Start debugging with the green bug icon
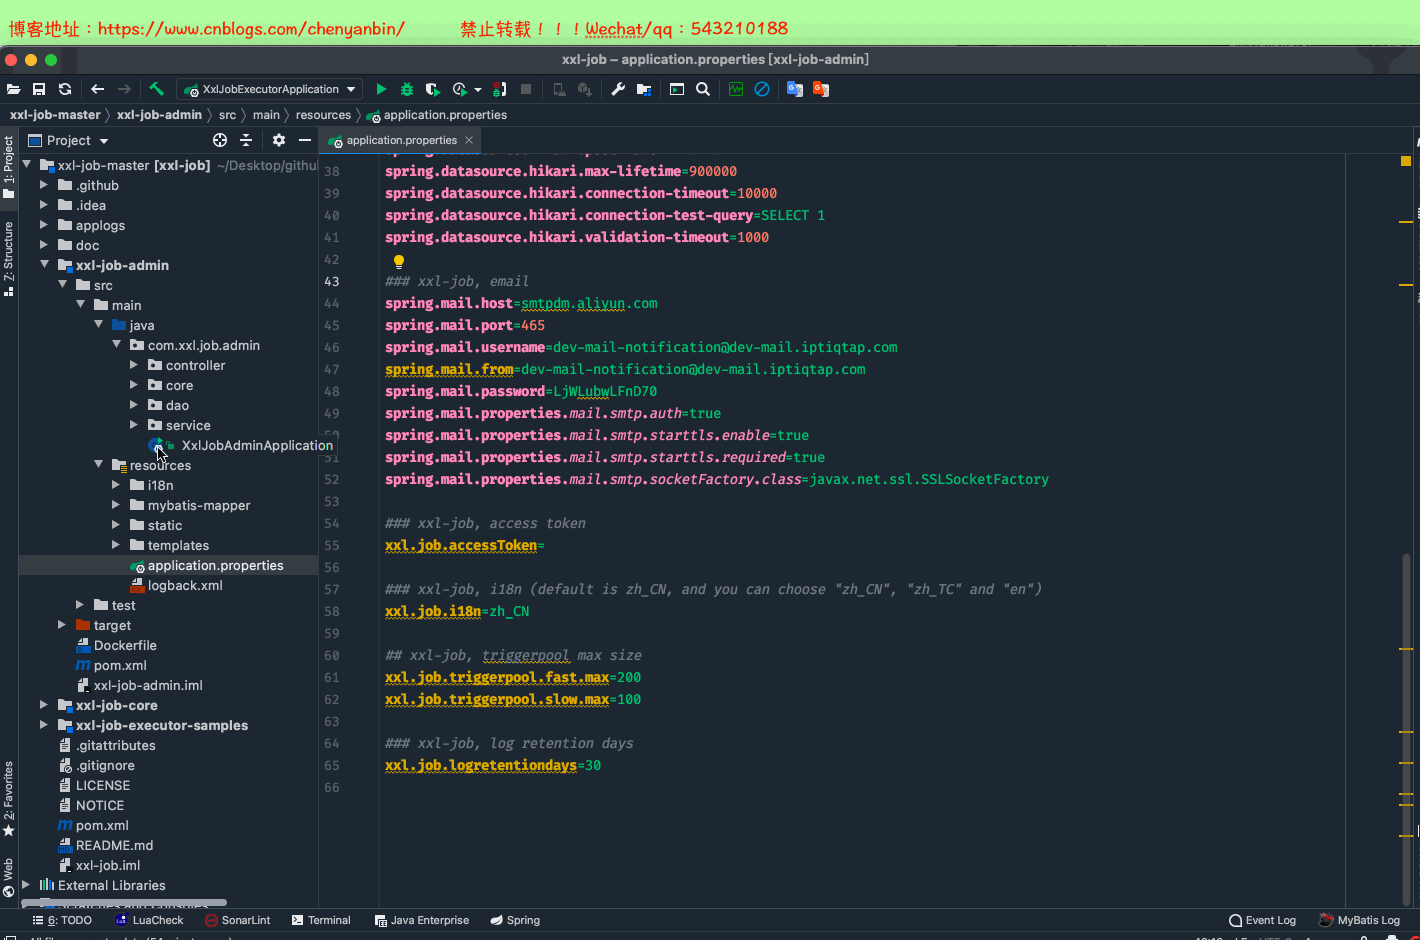This screenshot has height=940, width=1420. click(x=406, y=89)
